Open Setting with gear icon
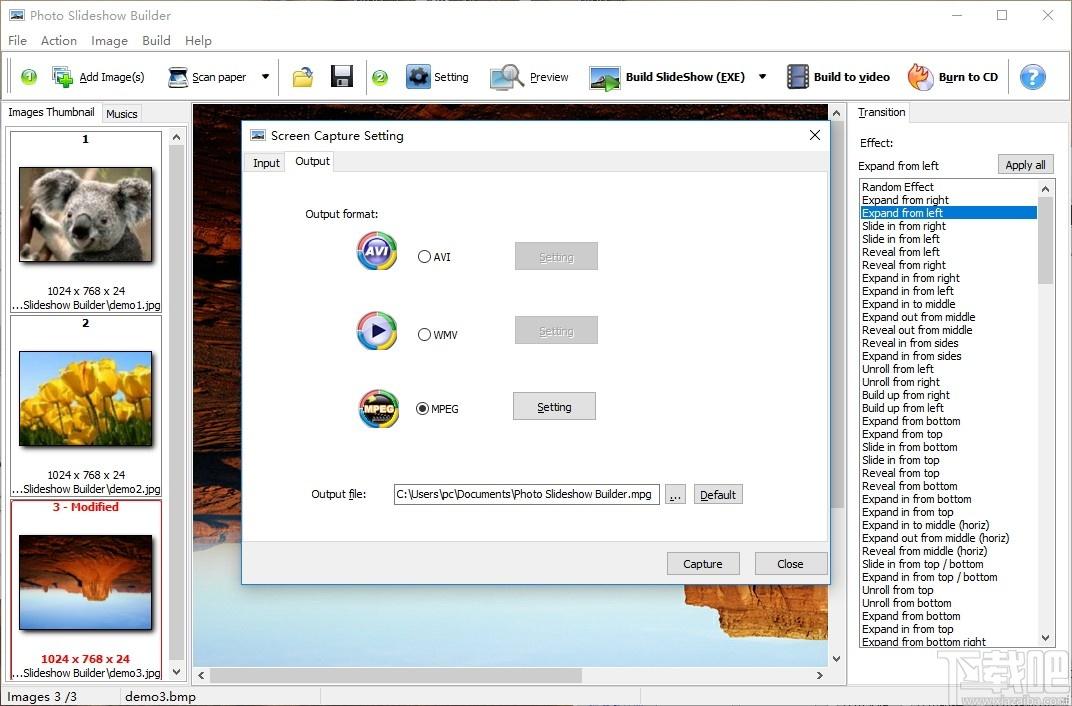The height and width of the screenshot is (706, 1072). [418, 77]
